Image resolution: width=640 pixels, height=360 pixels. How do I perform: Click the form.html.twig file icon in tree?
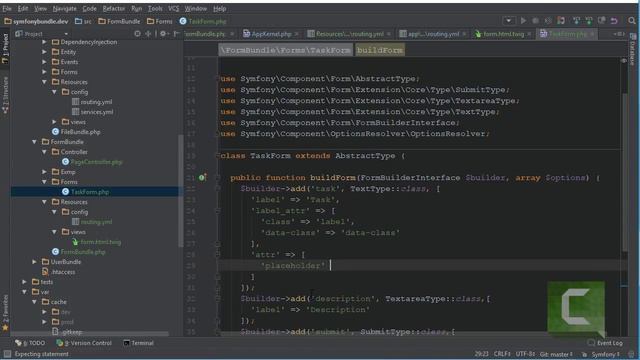pyautogui.click(x=75, y=242)
